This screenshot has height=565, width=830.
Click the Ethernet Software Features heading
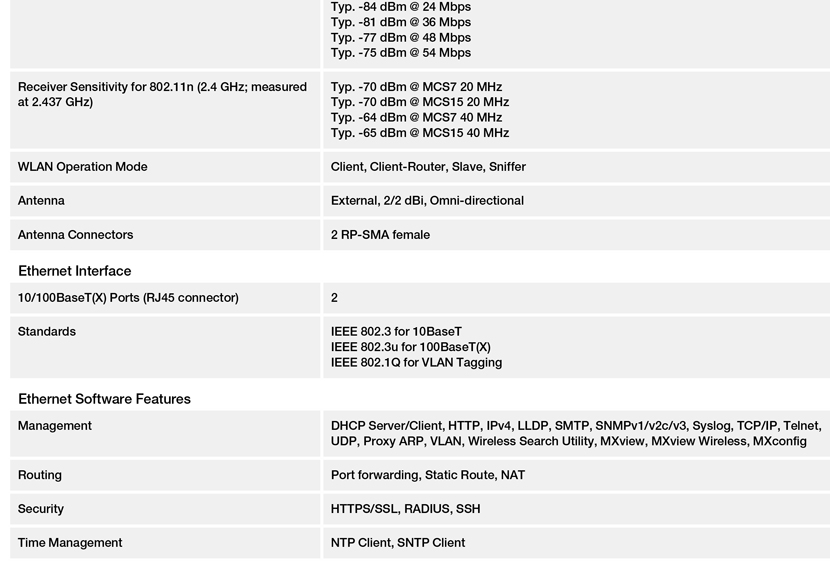click(104, 399)
